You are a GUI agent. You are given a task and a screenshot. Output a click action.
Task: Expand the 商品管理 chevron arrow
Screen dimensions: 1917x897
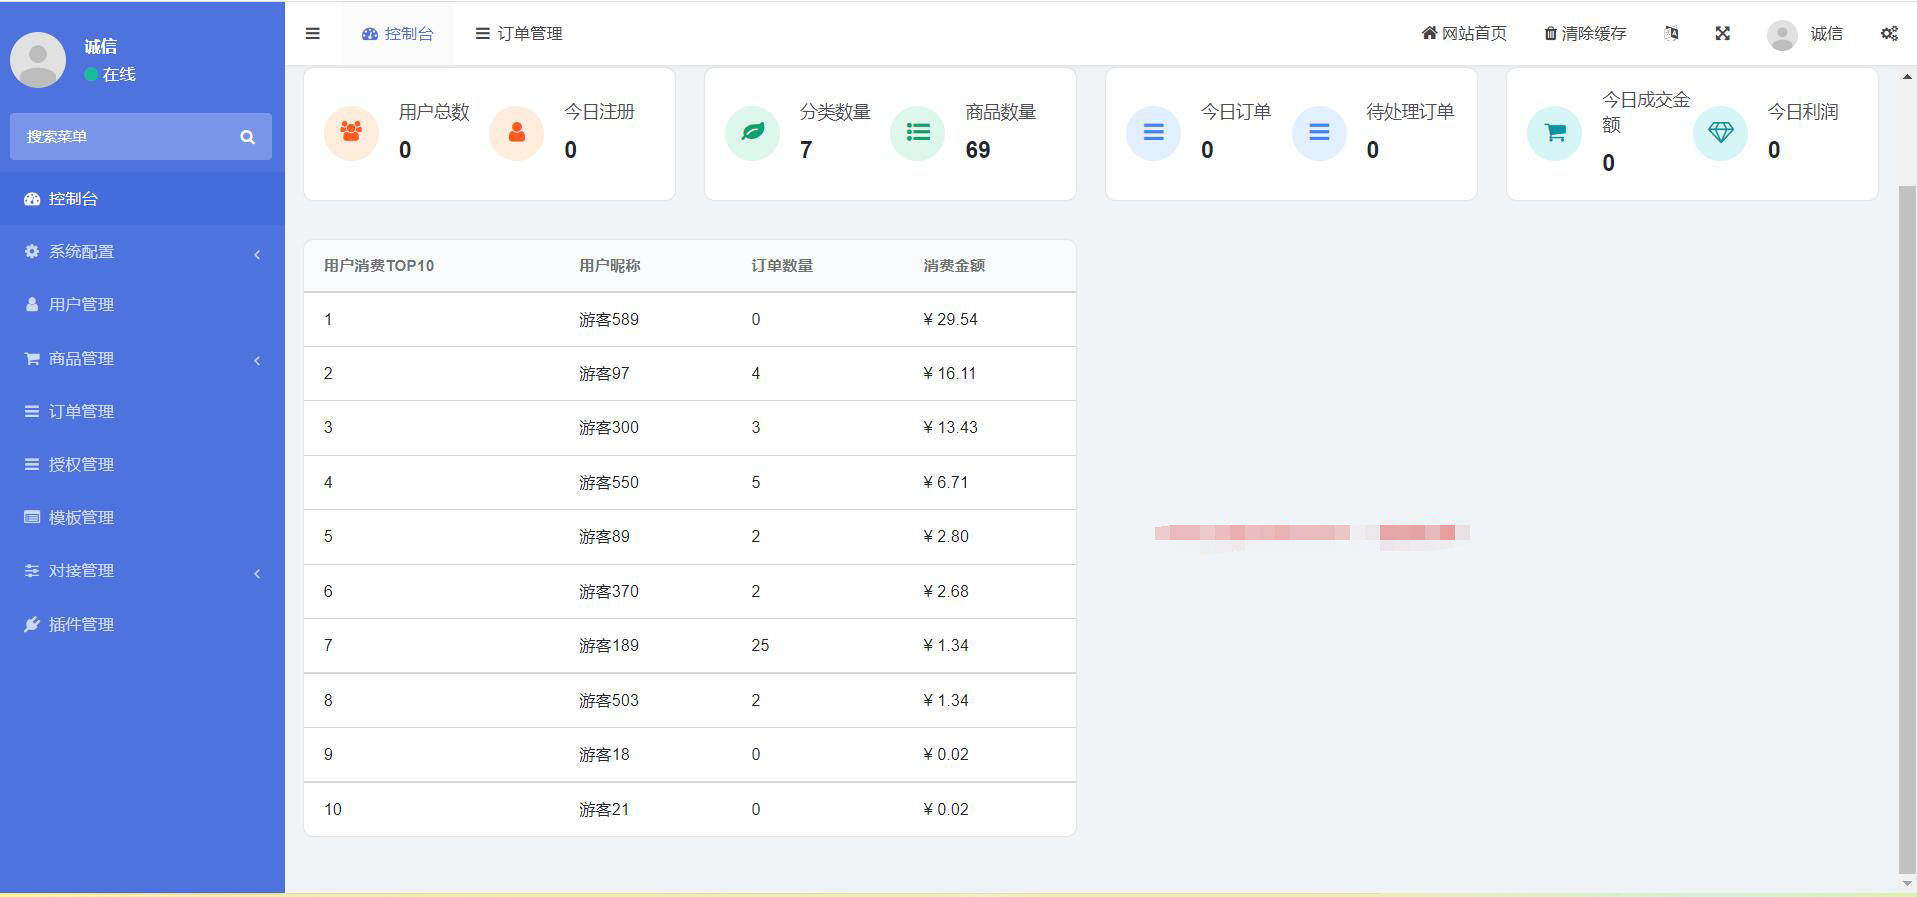(257, 360)
